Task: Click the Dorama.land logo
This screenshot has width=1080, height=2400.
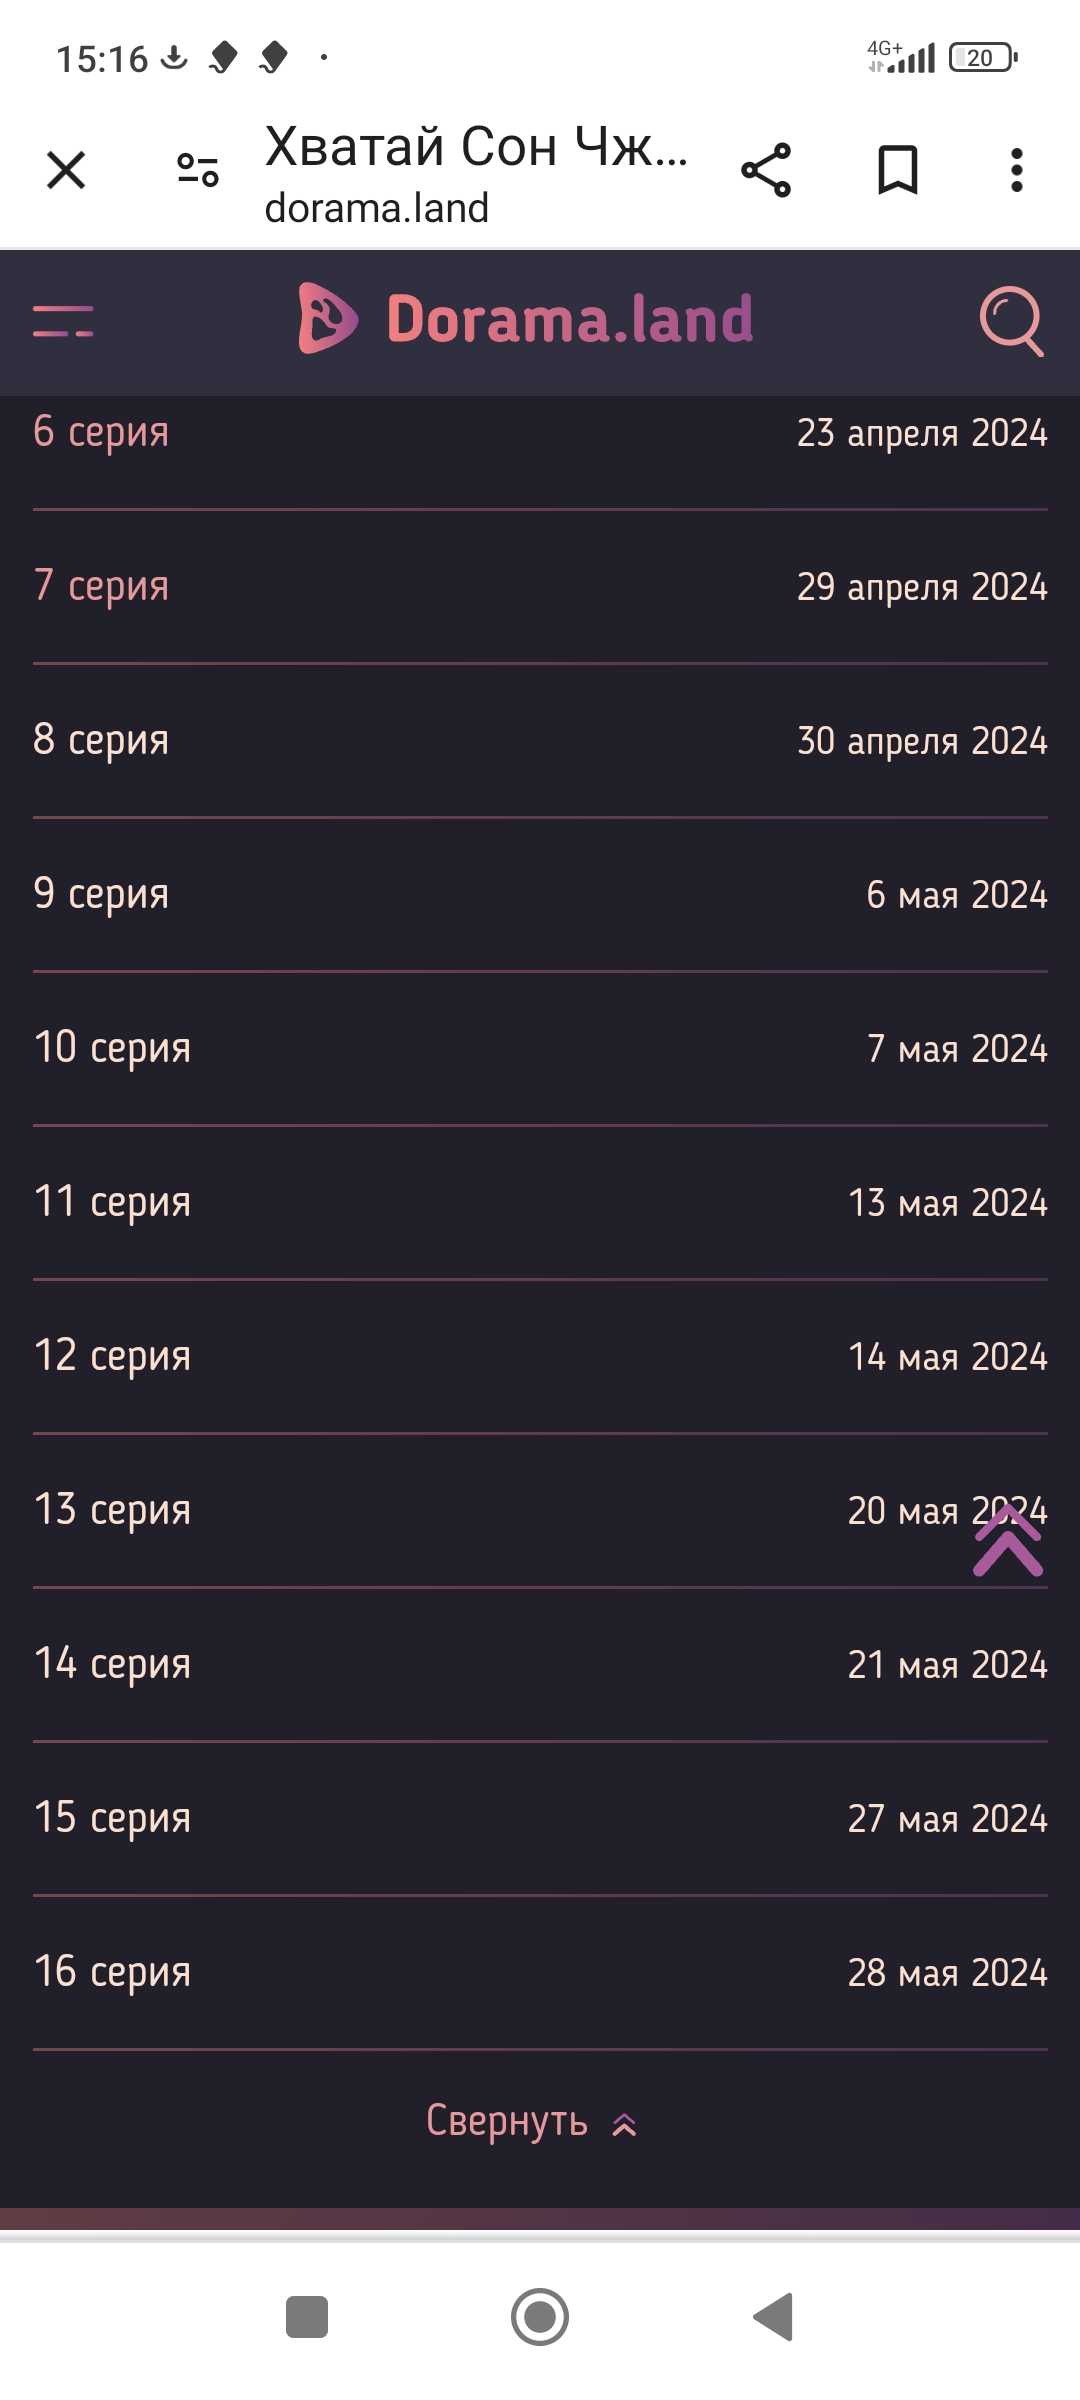Action: 526,320
